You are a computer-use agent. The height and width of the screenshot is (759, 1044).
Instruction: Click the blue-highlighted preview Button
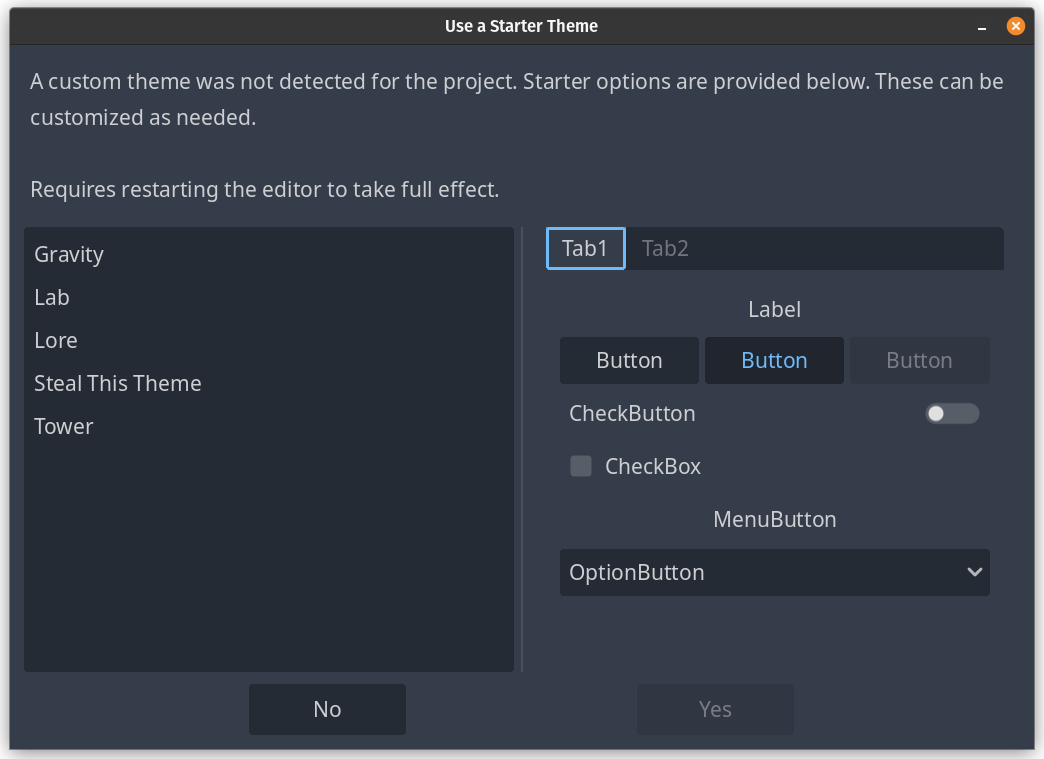774,361
